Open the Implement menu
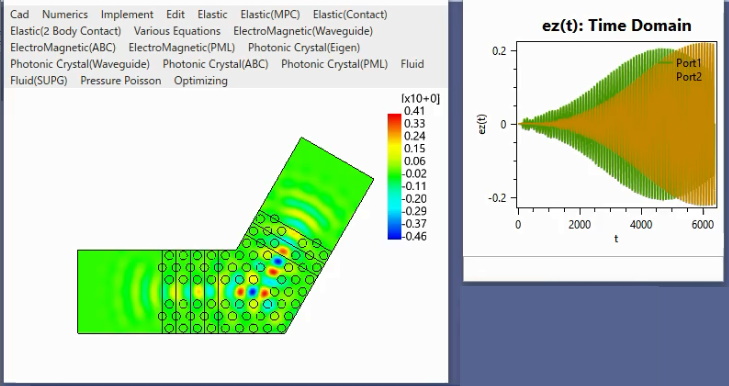The image size is (729, 386). (x=127, y=14)
